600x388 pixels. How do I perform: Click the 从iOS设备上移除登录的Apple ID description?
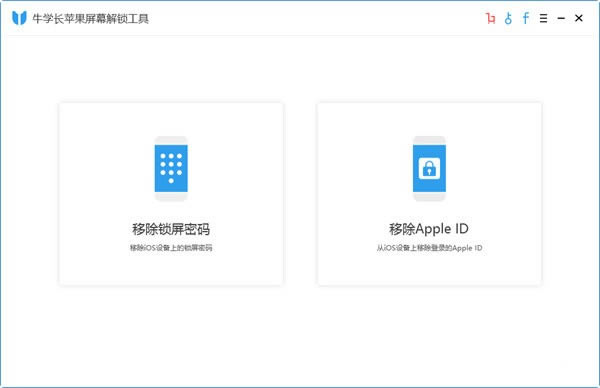click(429, 248)
